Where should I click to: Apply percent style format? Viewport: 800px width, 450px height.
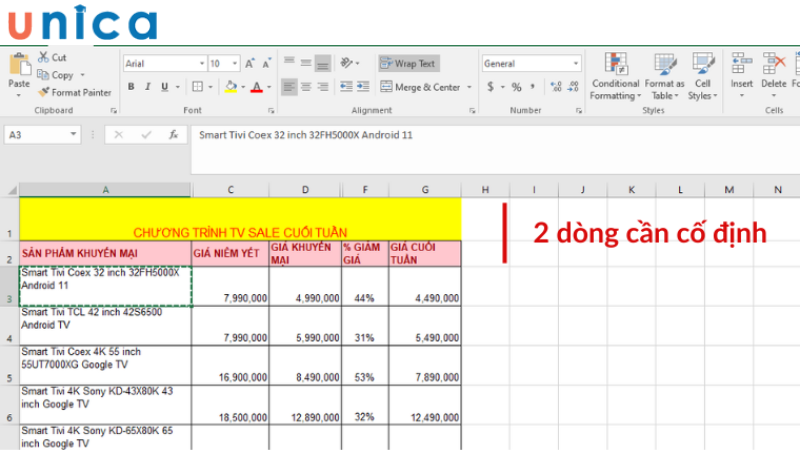point(516,87)
